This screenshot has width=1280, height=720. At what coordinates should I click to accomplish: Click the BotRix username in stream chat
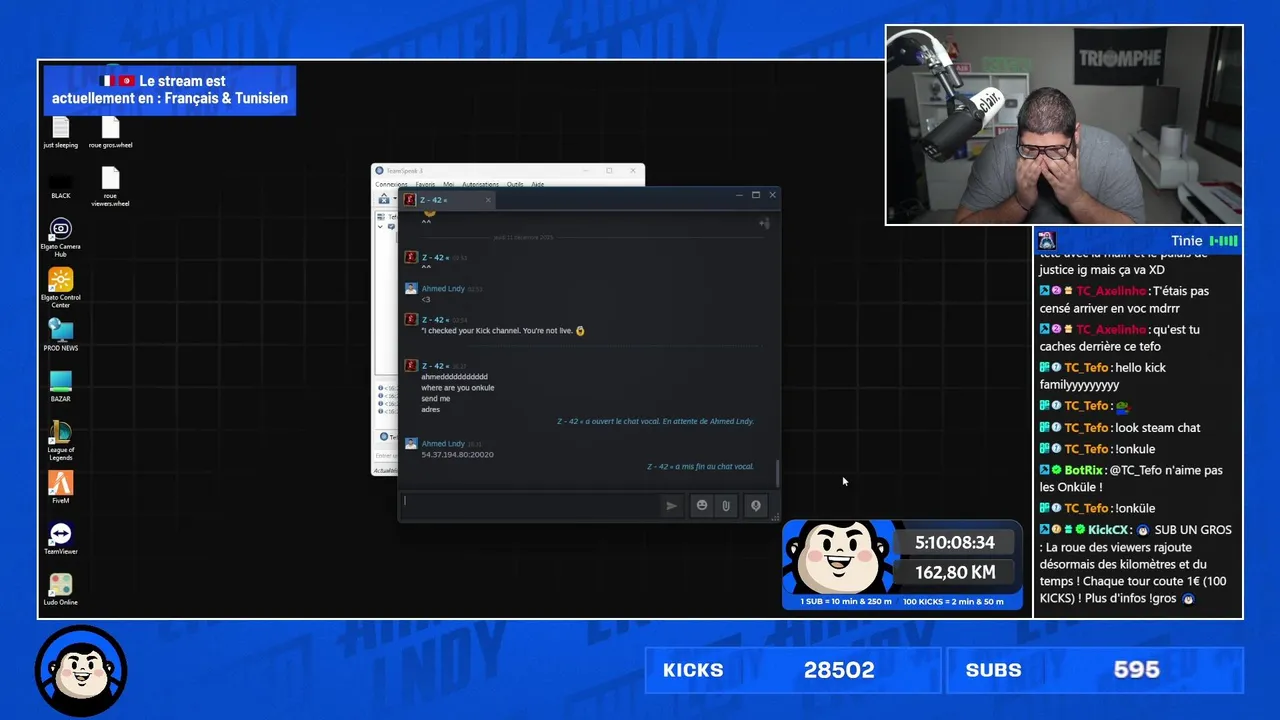[1084, 470]
